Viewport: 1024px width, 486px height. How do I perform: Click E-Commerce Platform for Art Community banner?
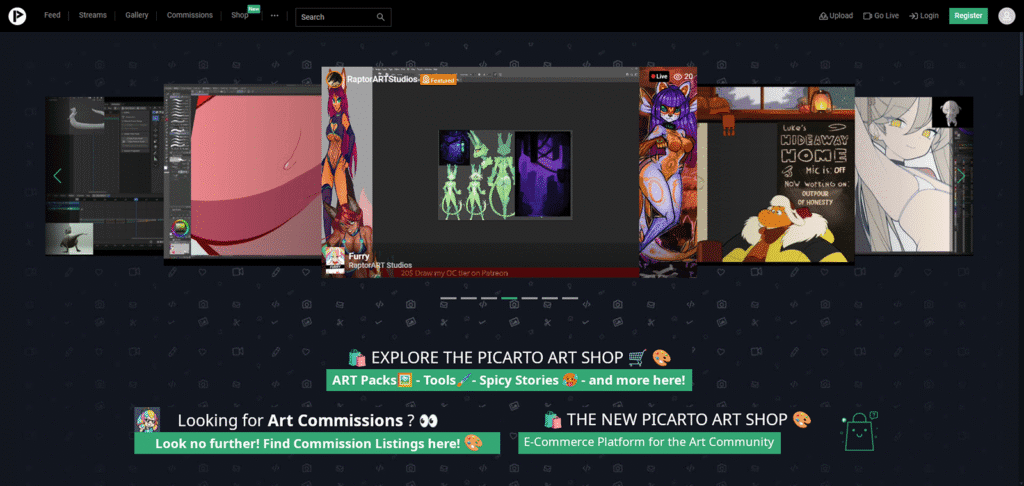tap(649, 442)
